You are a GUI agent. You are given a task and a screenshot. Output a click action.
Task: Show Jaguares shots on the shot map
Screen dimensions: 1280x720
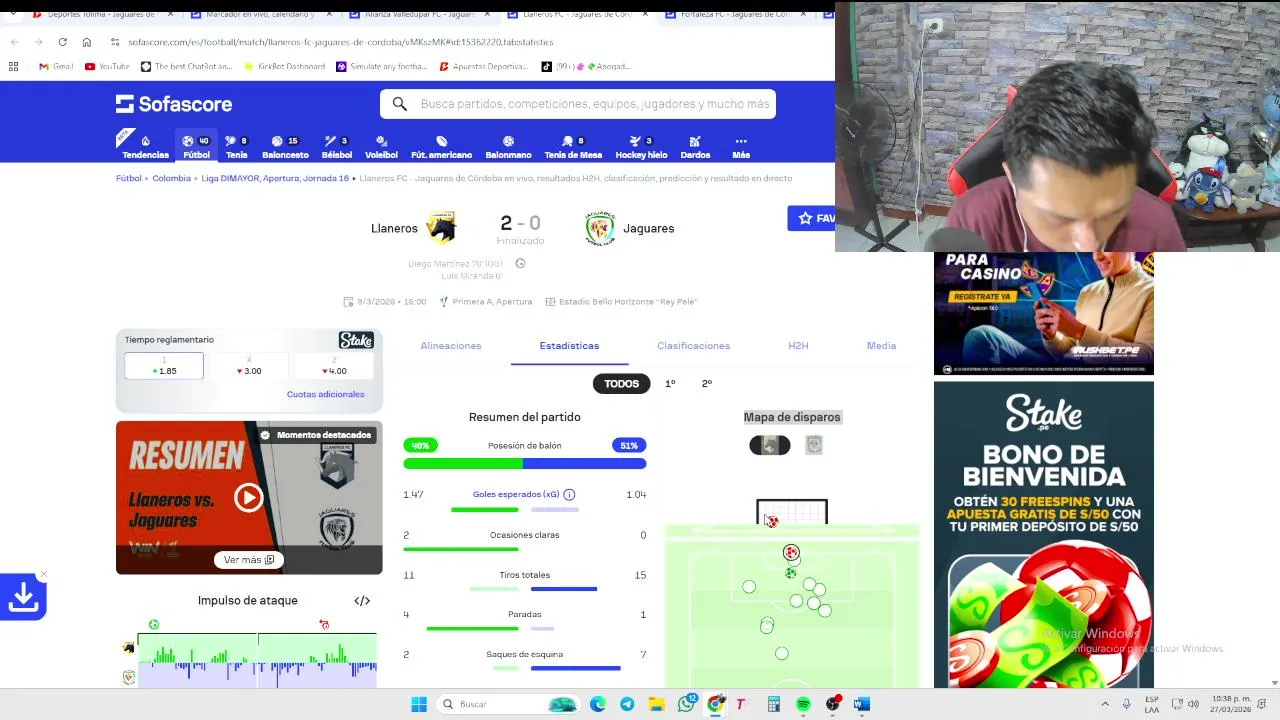click(814, 445)
